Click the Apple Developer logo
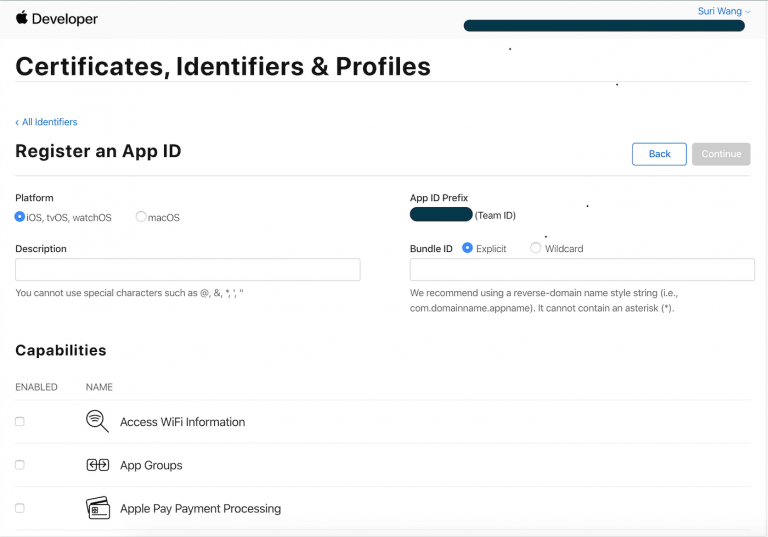Image resolution: width=768 pixels, height=537 pixels. 57,19
